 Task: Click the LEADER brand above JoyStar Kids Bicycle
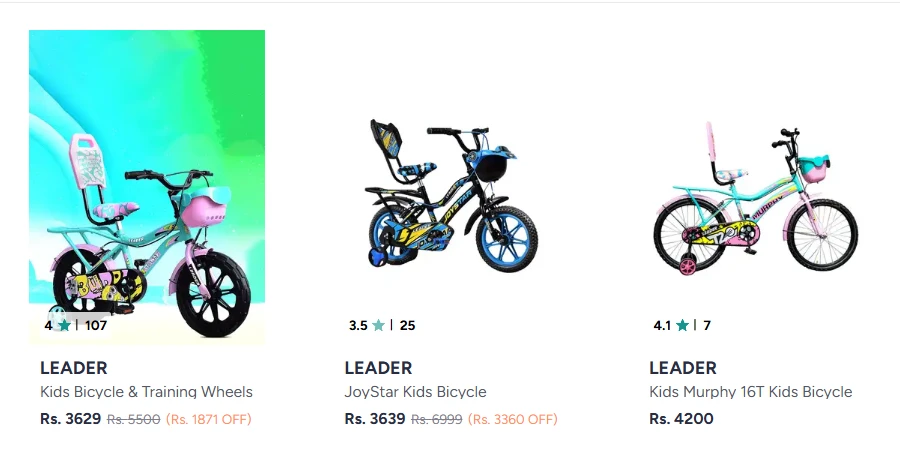(378, 368)
